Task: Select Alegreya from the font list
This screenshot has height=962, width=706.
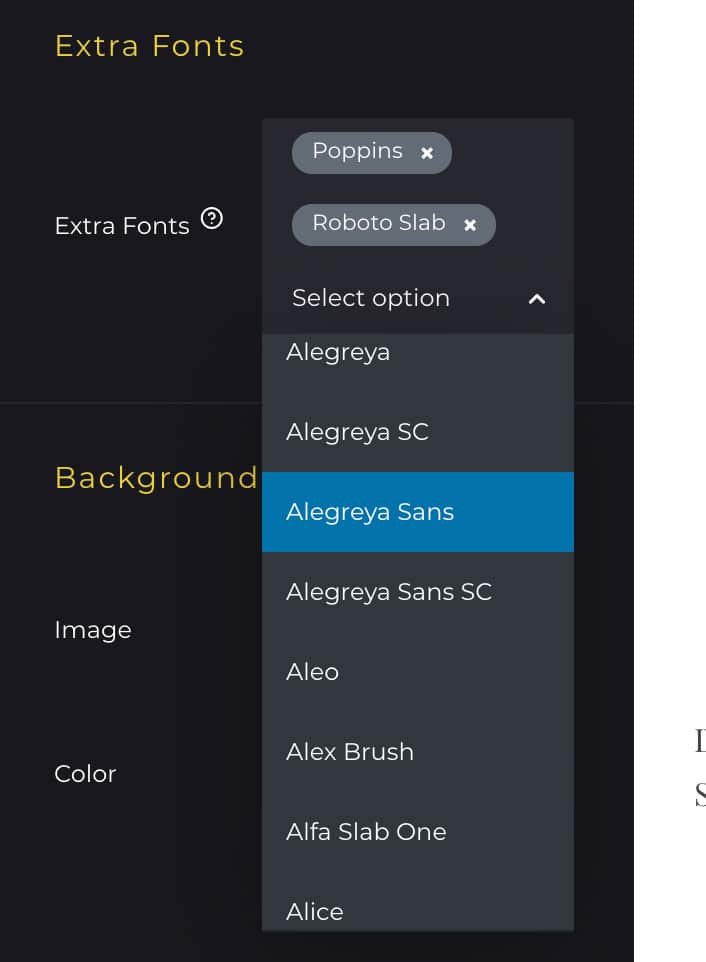Action: coord(338,353)
